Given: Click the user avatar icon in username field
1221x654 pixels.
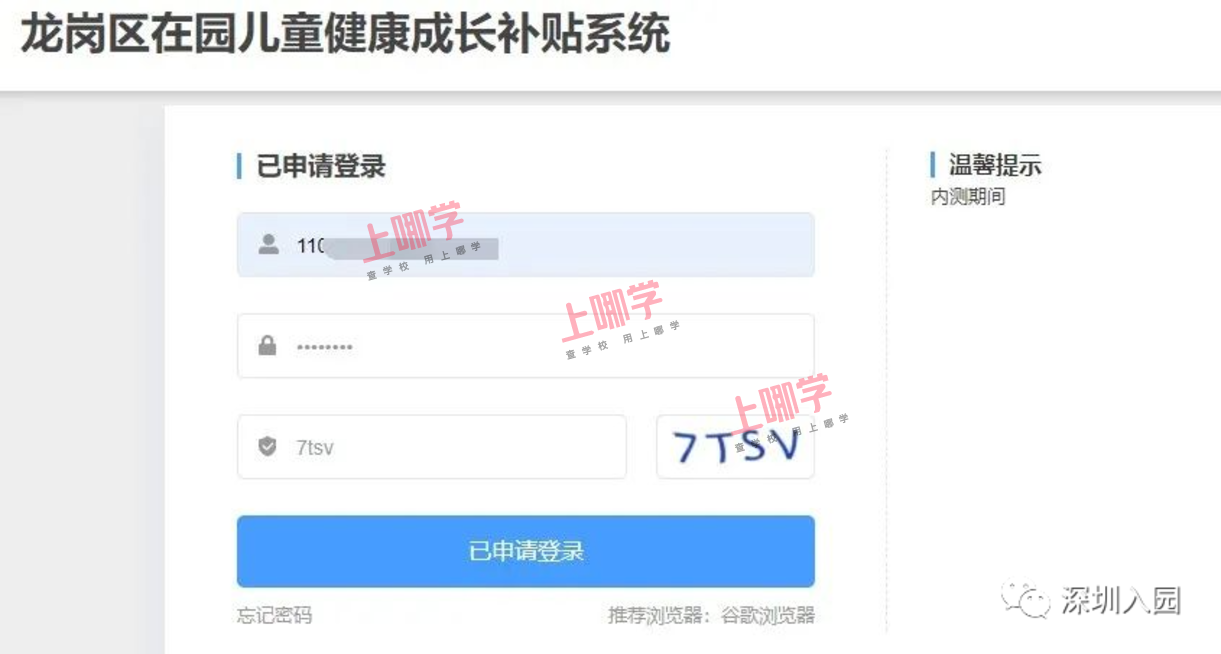Looking at the screenshot, I should click(268, 245).
